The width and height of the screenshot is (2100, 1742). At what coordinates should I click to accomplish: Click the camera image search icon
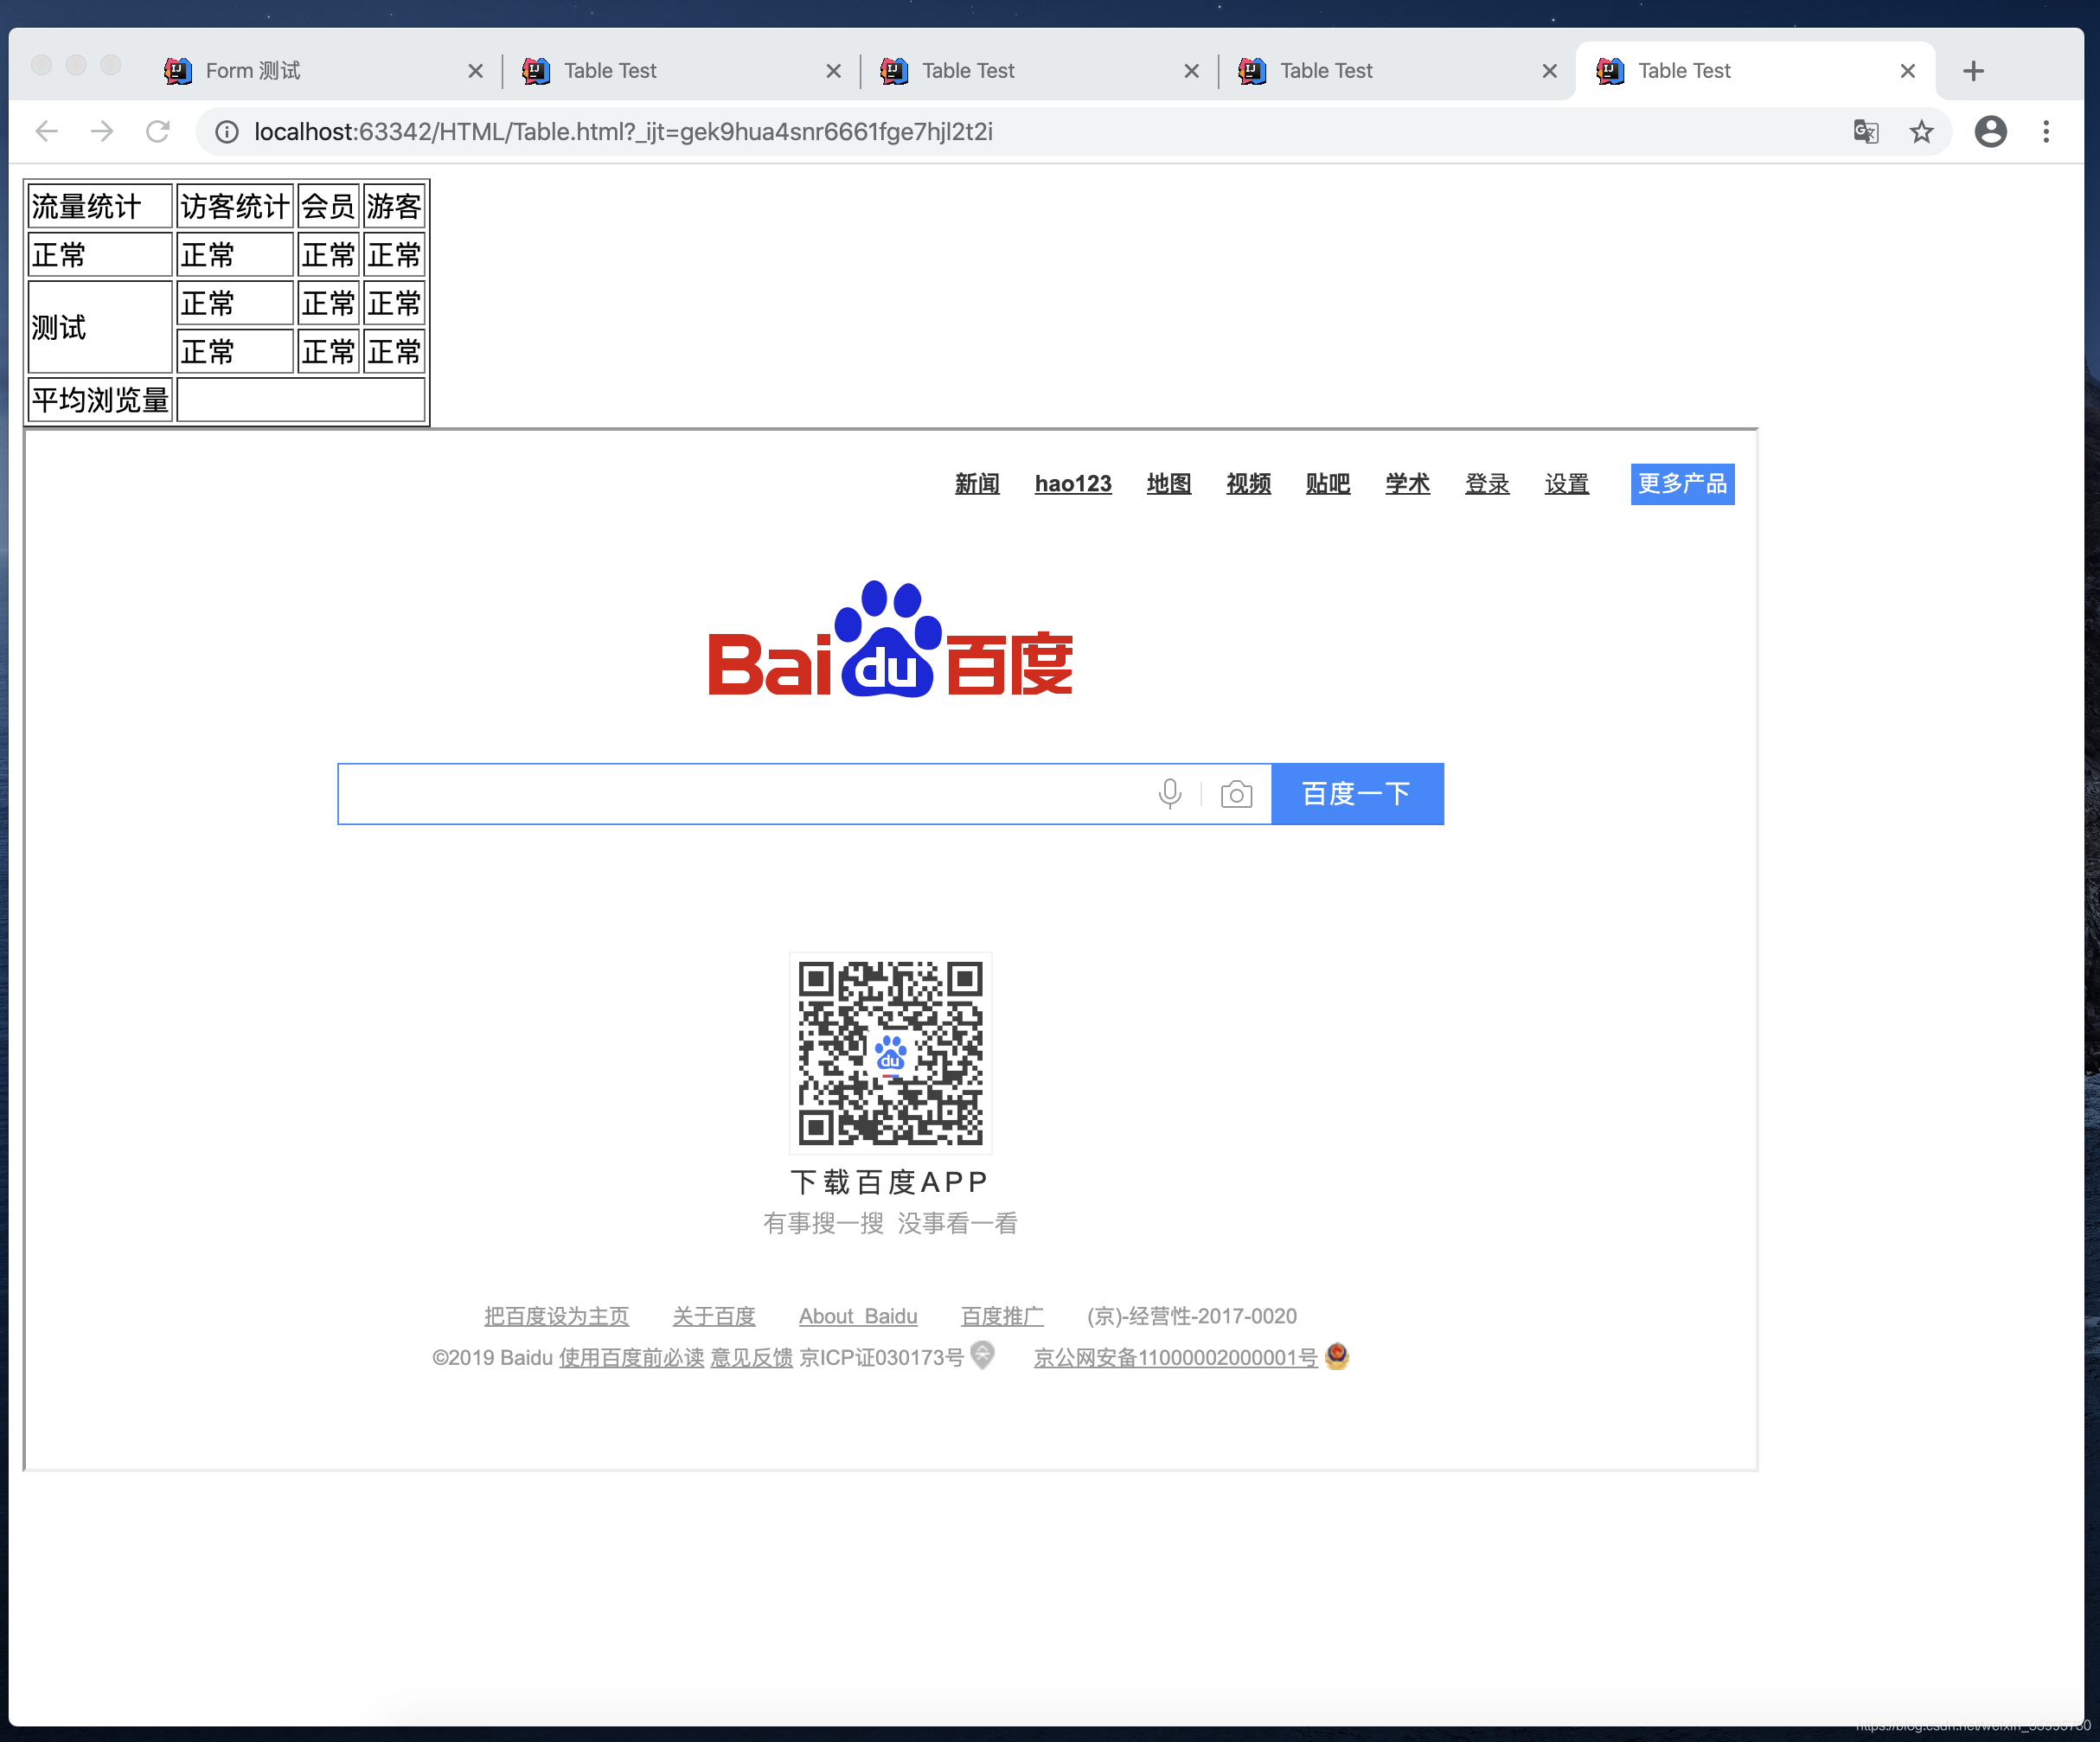1236,794
